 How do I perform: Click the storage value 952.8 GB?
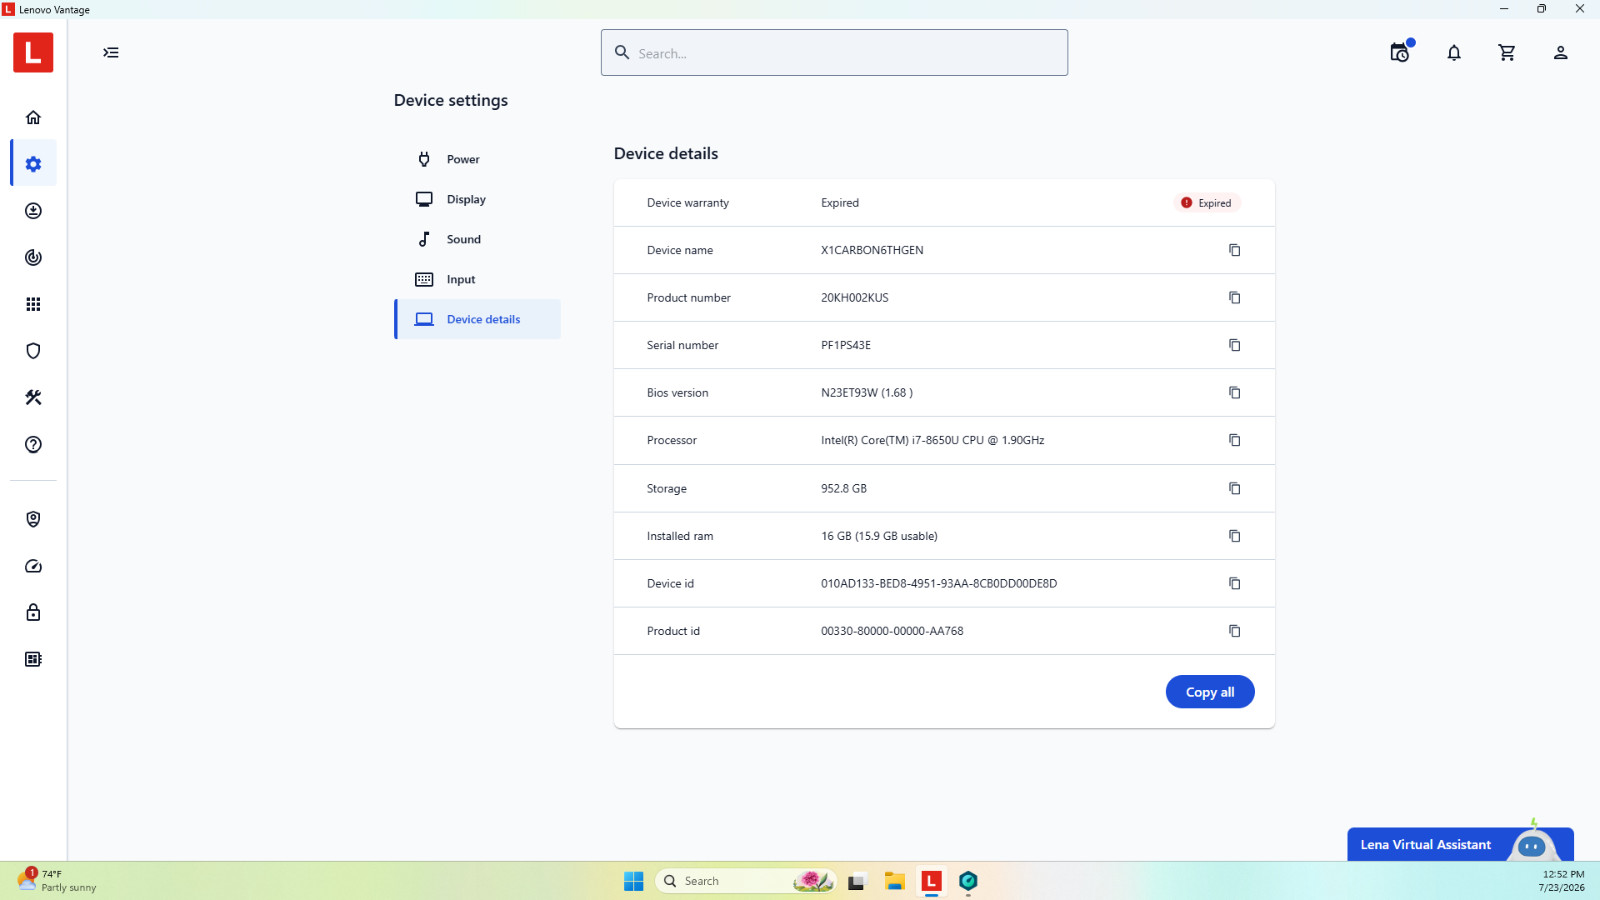[844, 489]
